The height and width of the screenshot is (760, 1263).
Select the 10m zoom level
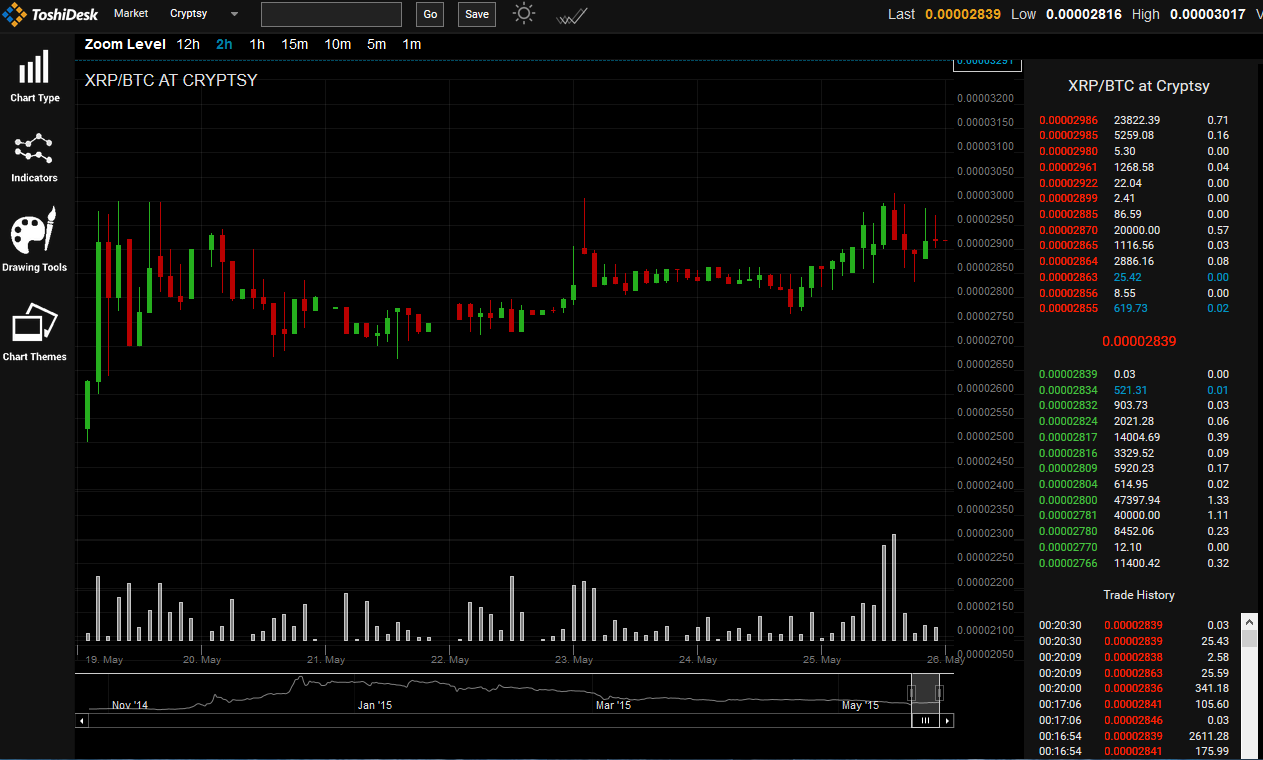(x=338, y=44)
